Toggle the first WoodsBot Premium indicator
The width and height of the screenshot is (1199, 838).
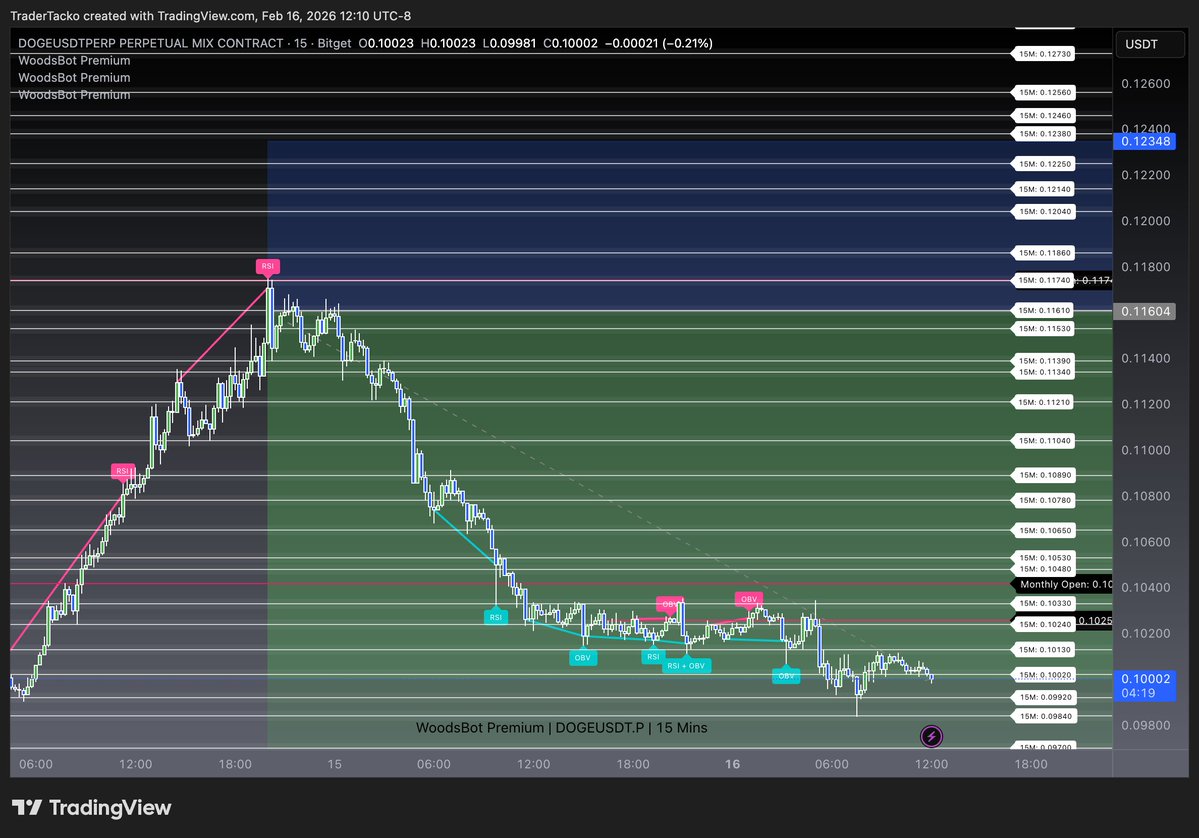point(73,60)
